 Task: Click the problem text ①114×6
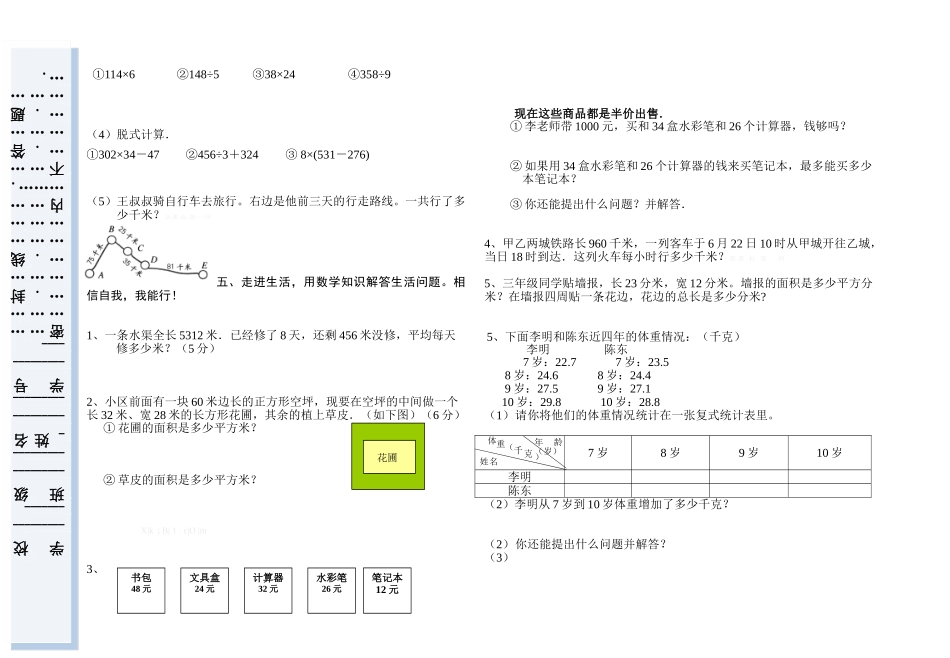[114, 75]
